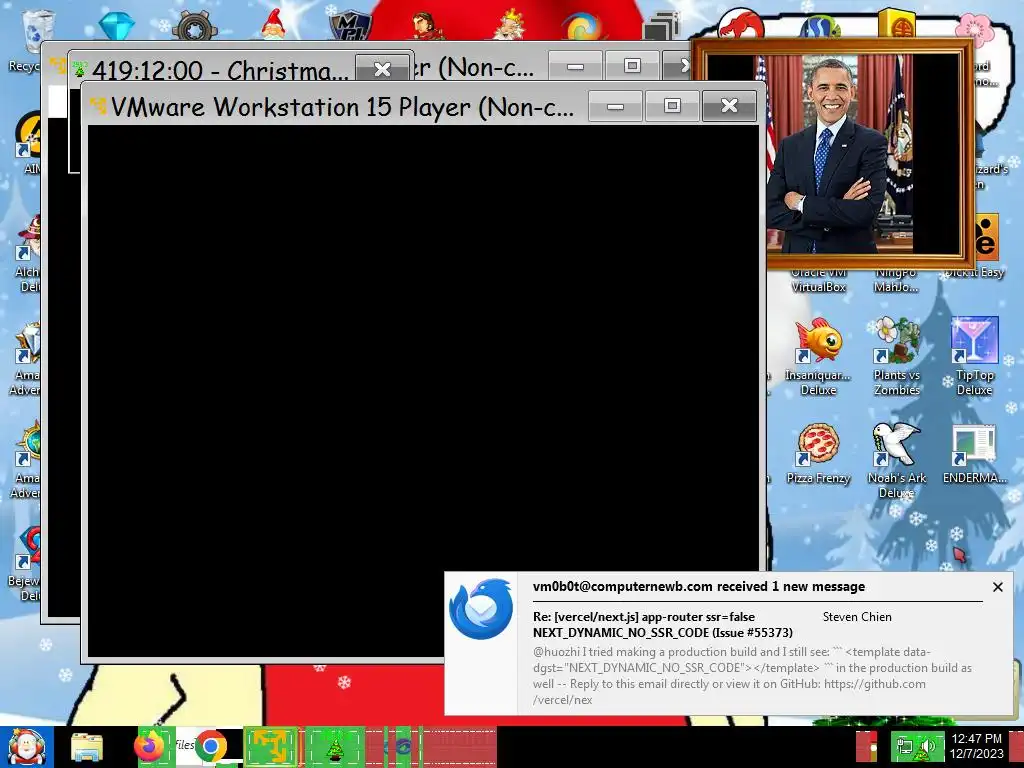Open the taskbar clock showing 12:47 PM

coord(977,747)
